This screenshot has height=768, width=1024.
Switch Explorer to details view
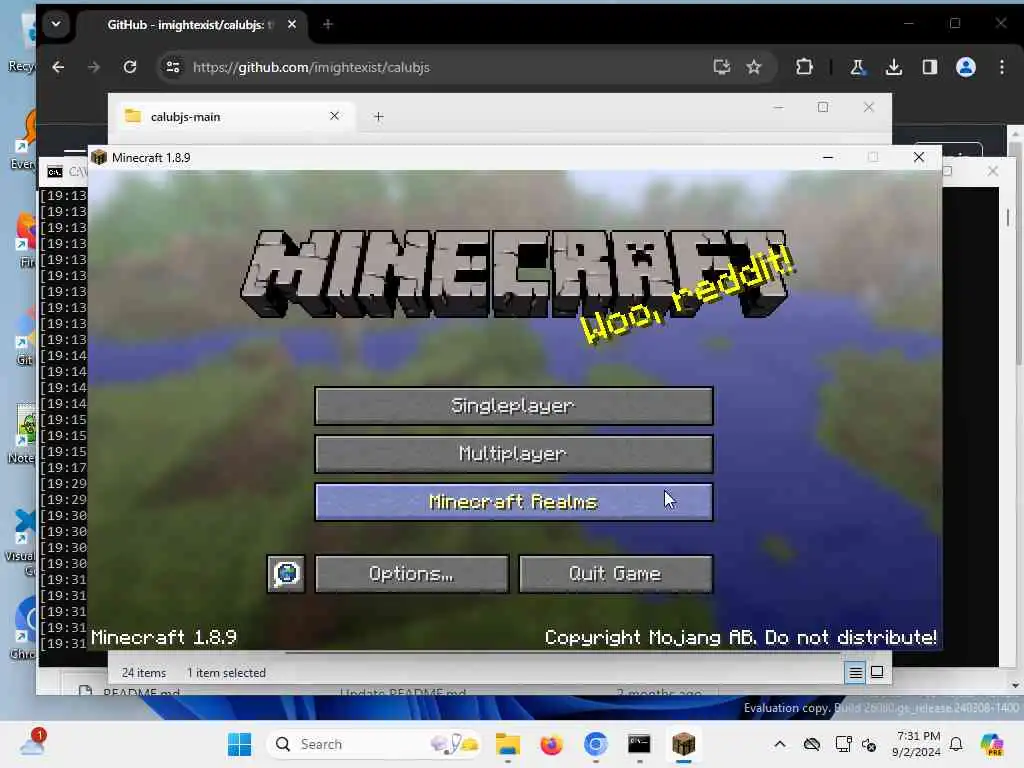click(856, 672)
